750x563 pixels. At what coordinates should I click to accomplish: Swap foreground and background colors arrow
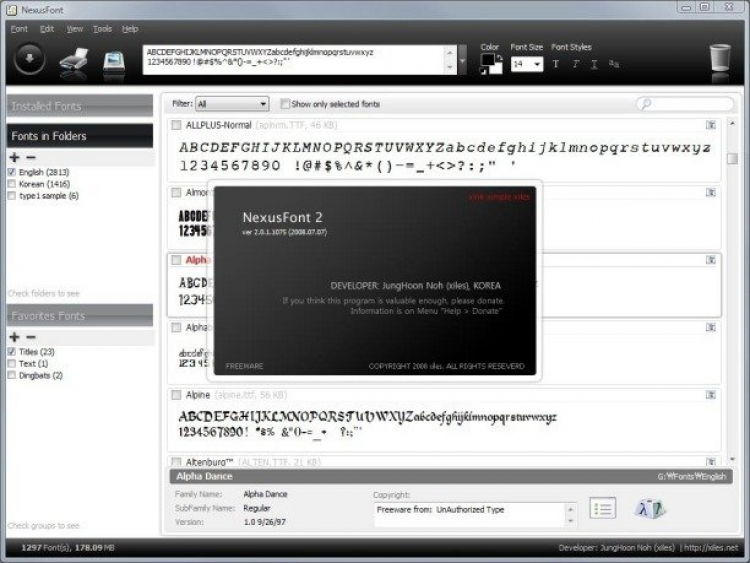coord(499,57)
